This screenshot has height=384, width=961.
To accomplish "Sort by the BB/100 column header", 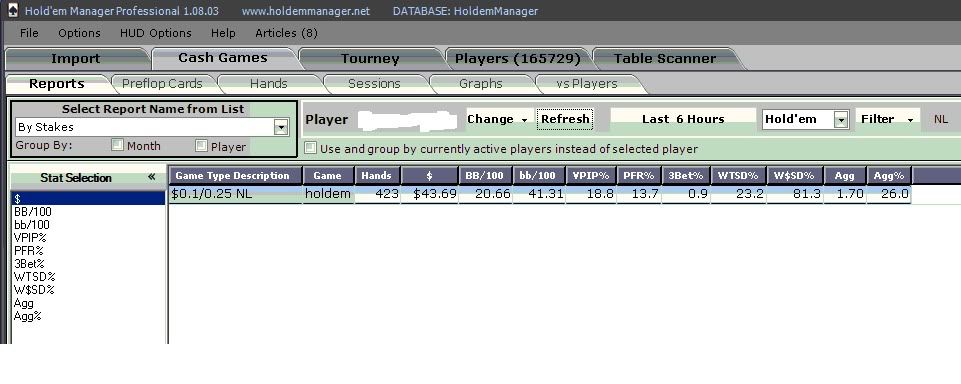I will pos(485,176).
